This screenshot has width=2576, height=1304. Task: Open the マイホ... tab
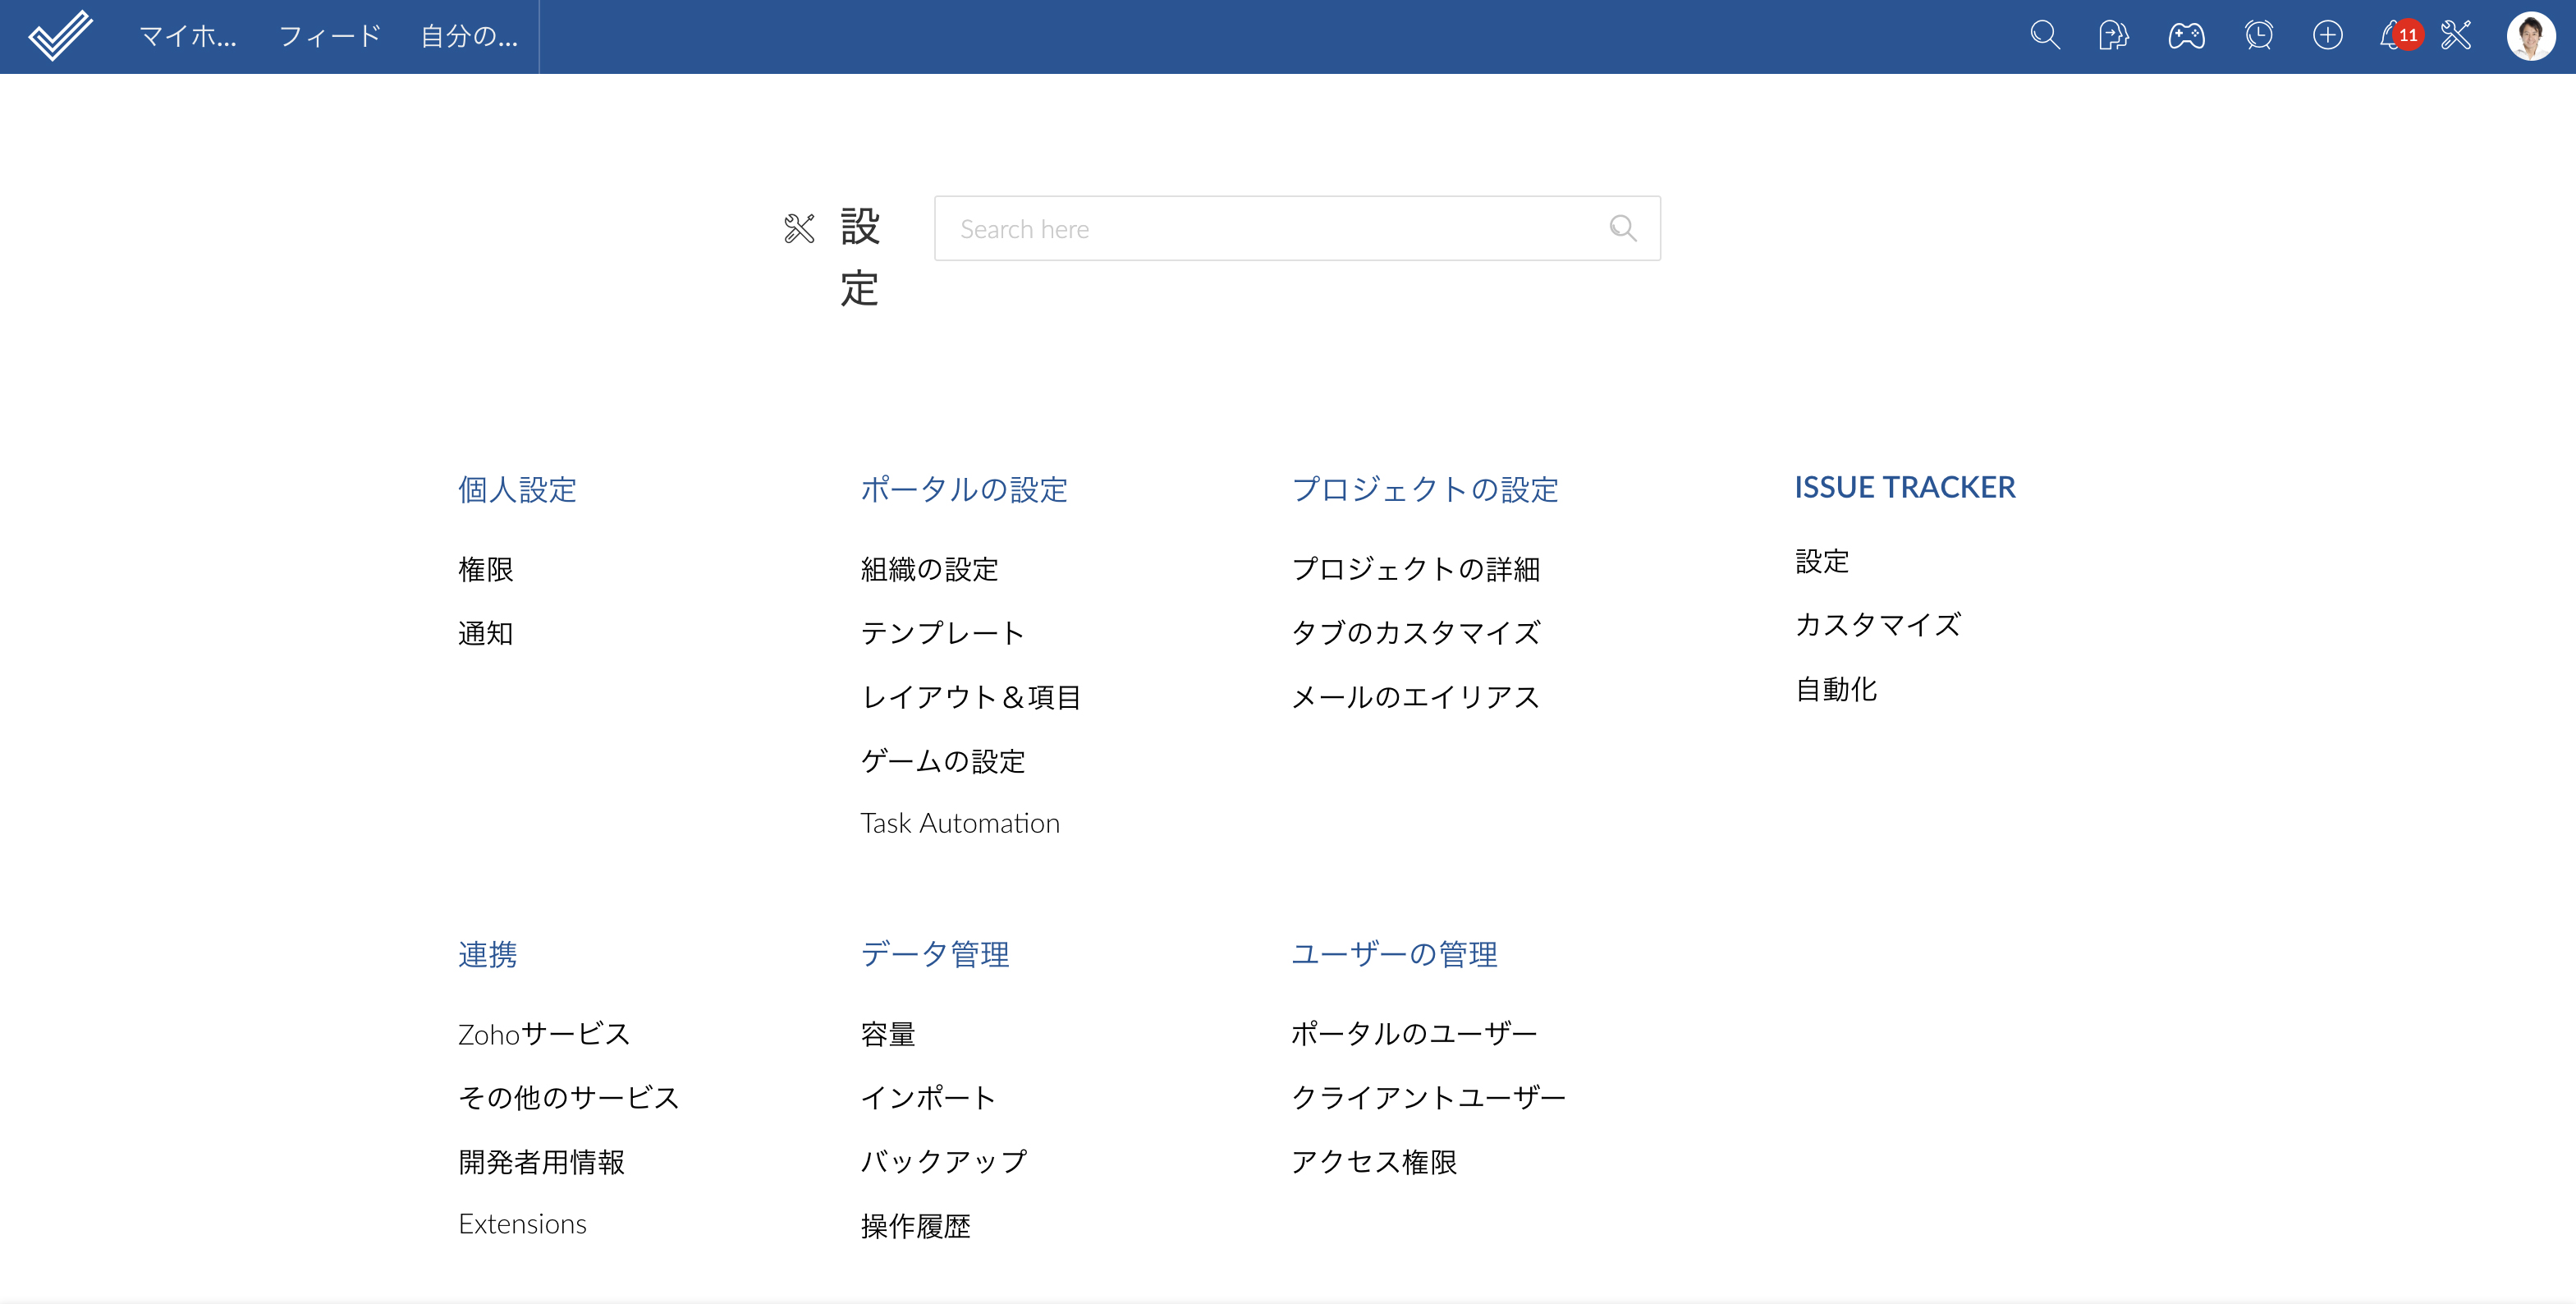188,37
